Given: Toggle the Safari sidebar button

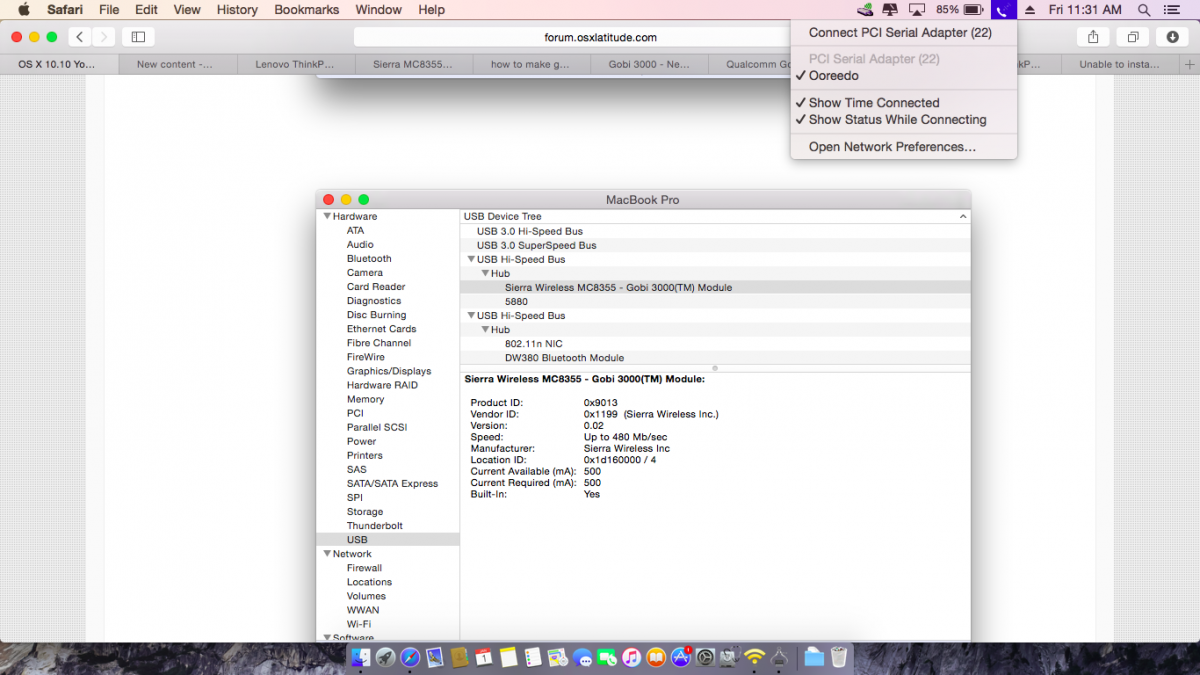Looking at the screenshot, I should (138, 37).
